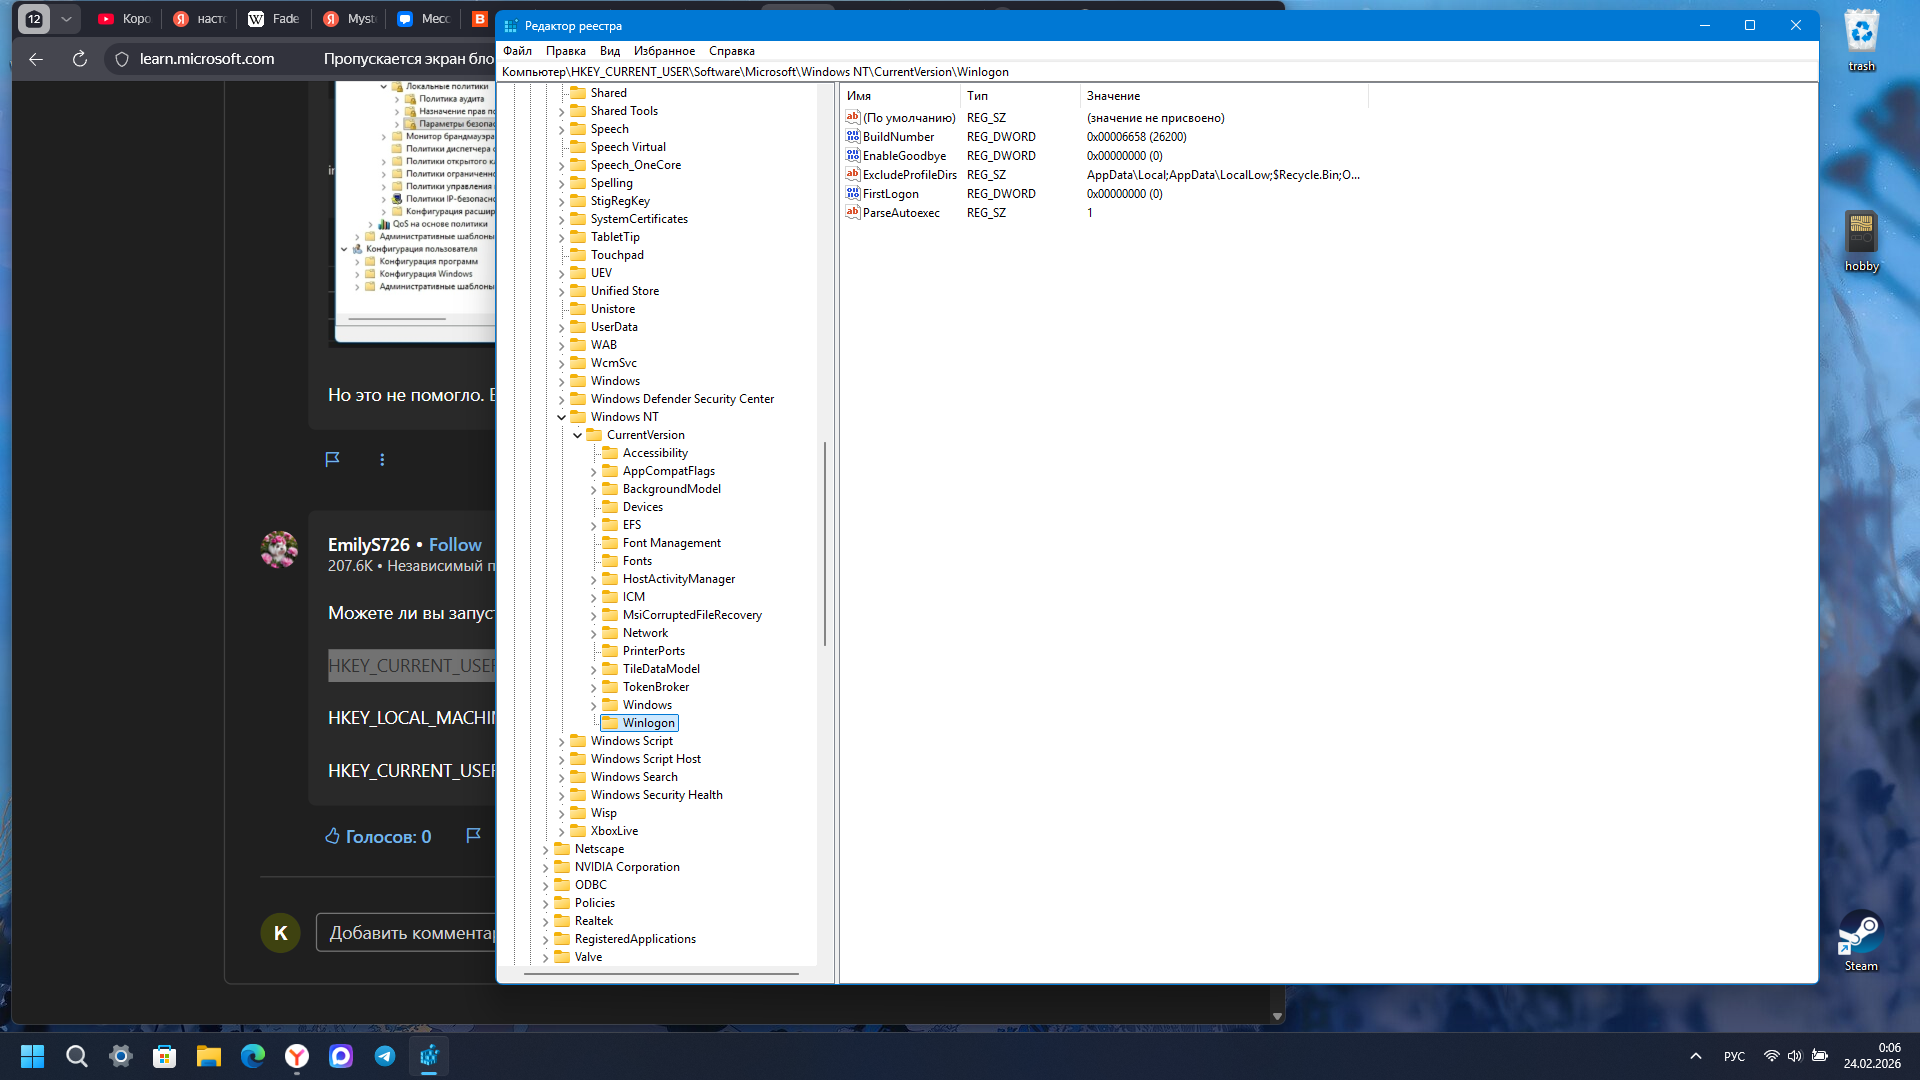Select the Policies key in tree
The height and width of the screenshot is (1080, 1920).
[594, 903]
